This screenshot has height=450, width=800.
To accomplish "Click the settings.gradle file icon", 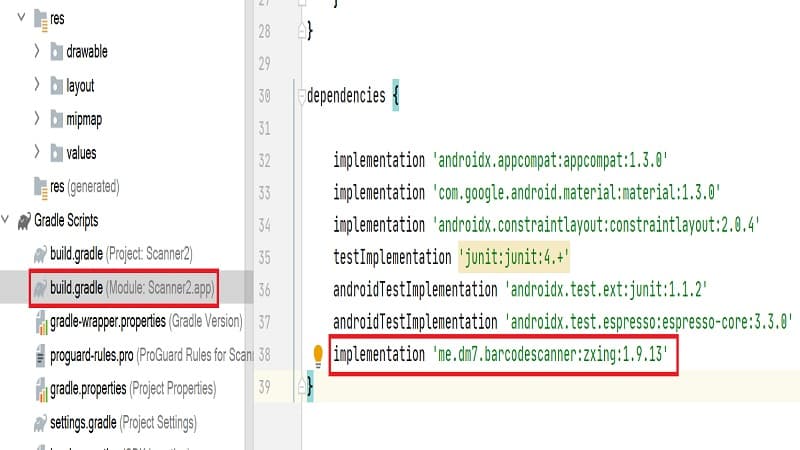I will [x=40, y=422].
